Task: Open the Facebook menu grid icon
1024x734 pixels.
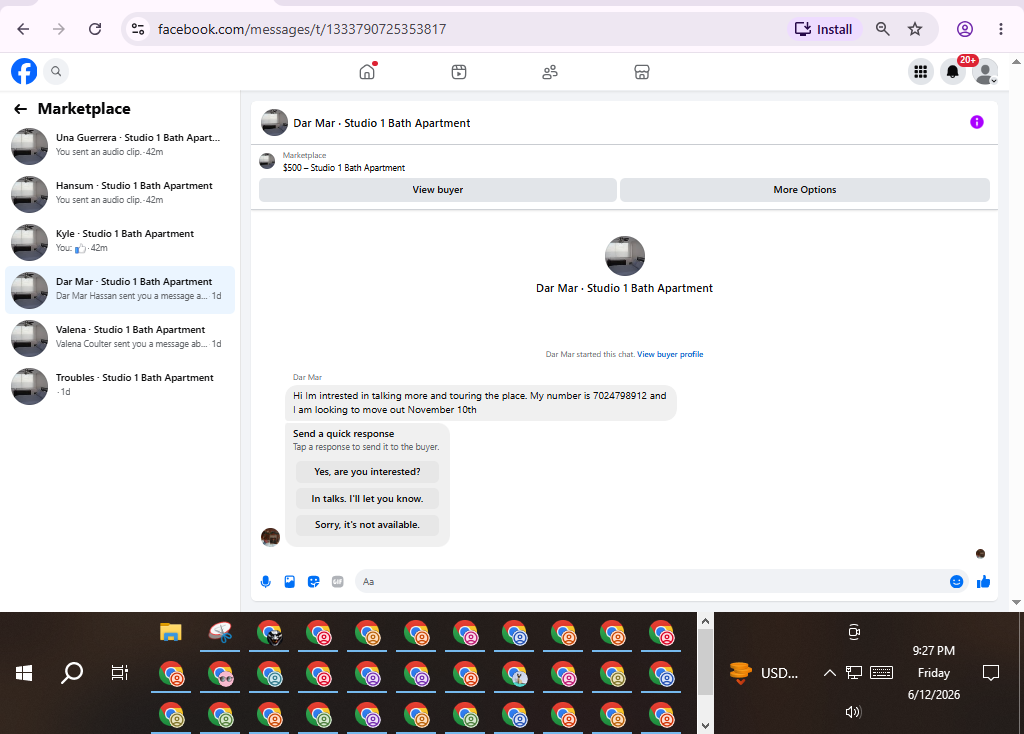Action: pyautogui.click(x=921, y=72)
